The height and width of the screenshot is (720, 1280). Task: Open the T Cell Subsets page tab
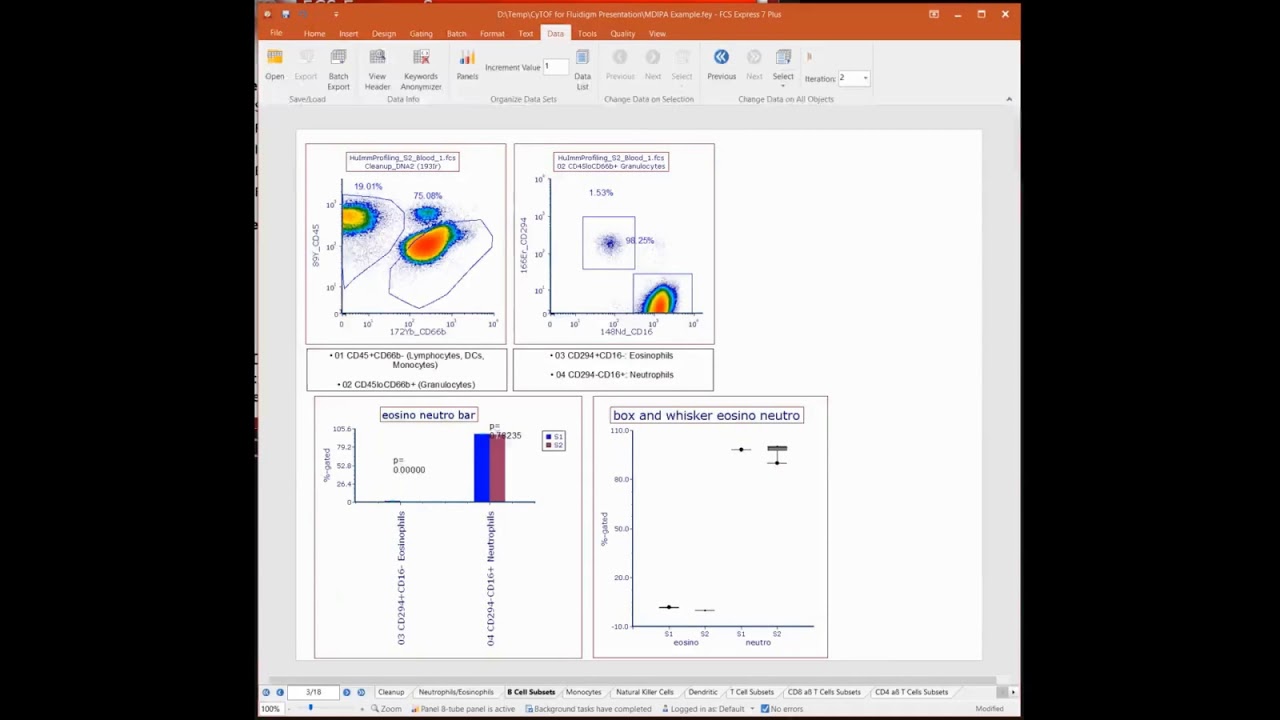(752, 692)
